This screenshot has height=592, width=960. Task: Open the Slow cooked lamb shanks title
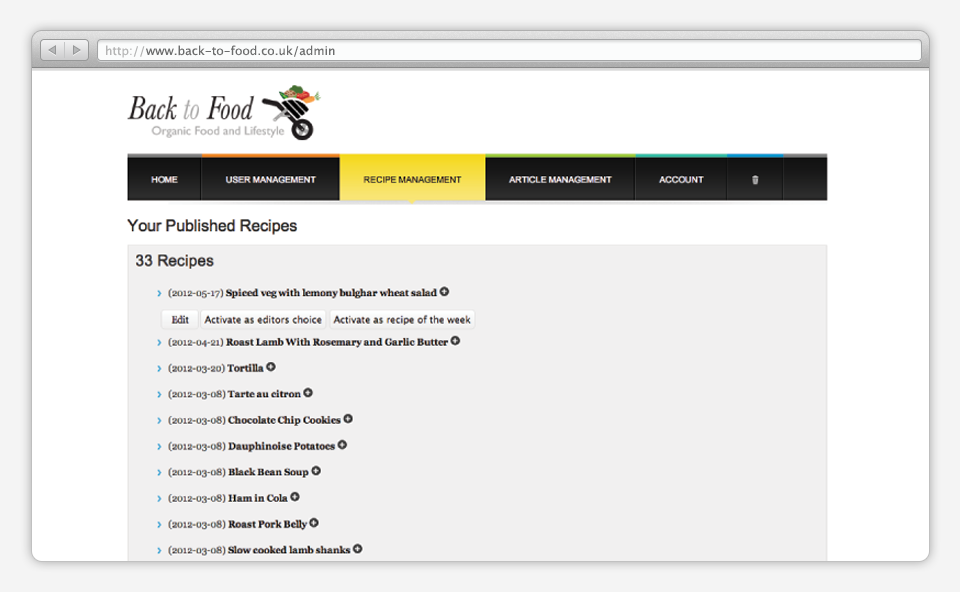(x=289, y=550)
